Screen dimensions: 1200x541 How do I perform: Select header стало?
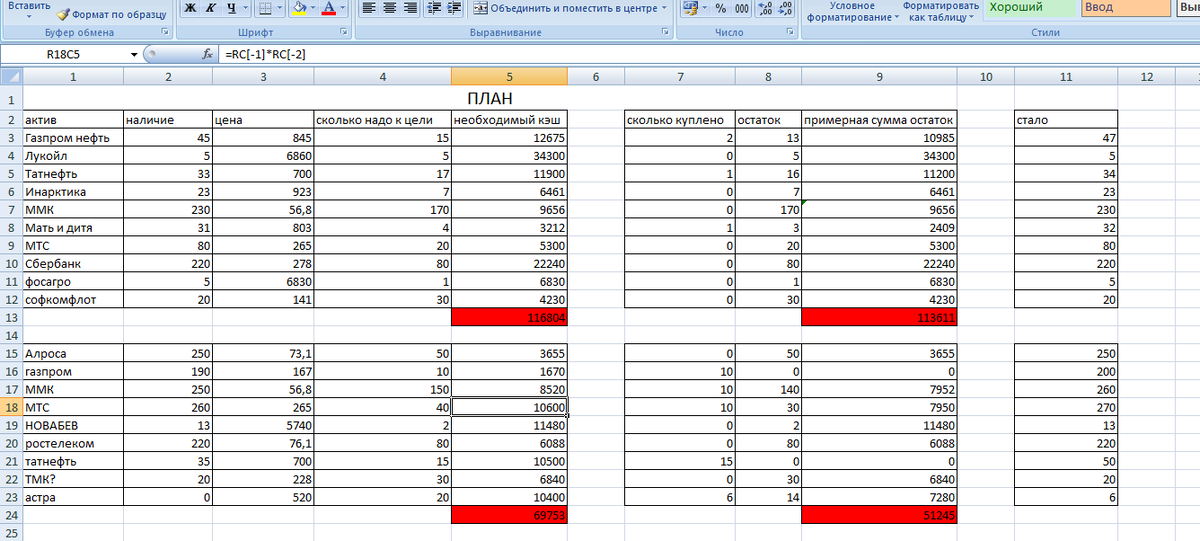coord(1066,120)
